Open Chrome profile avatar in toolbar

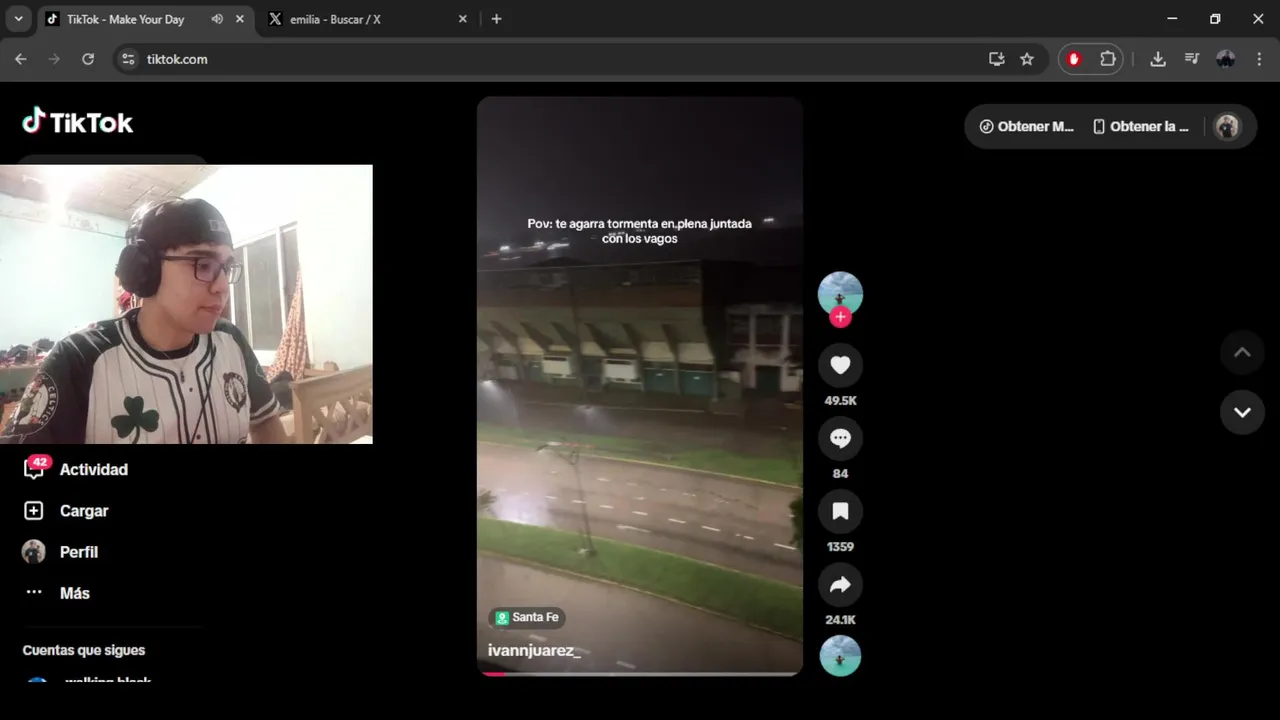(x=1226, y=59)
